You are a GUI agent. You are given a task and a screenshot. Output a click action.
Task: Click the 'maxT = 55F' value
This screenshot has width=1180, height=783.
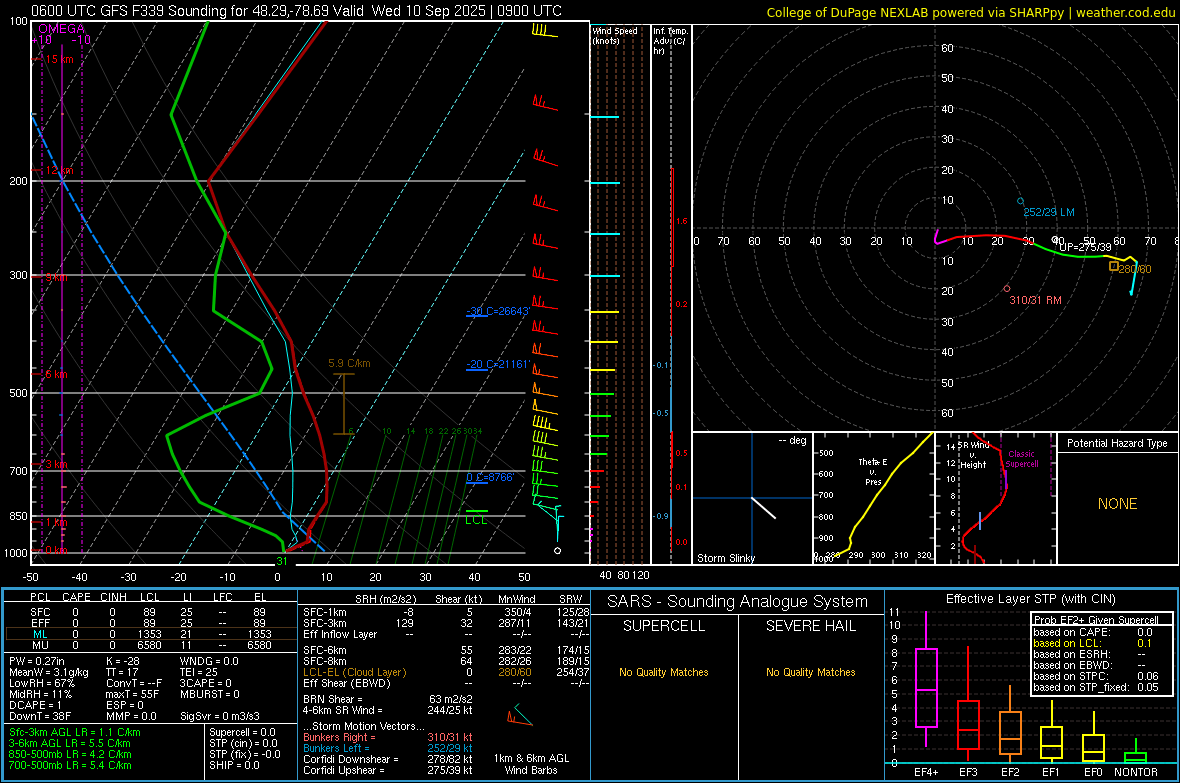tap(132, 694)
